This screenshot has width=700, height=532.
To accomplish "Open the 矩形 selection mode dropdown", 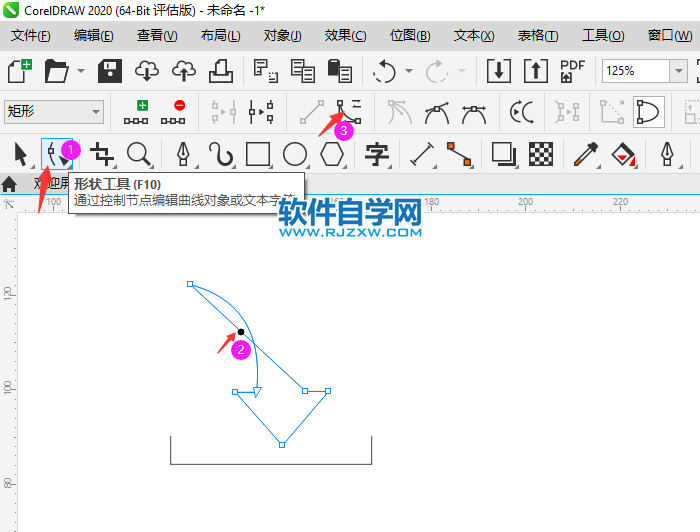I will (x=96, y=112).
